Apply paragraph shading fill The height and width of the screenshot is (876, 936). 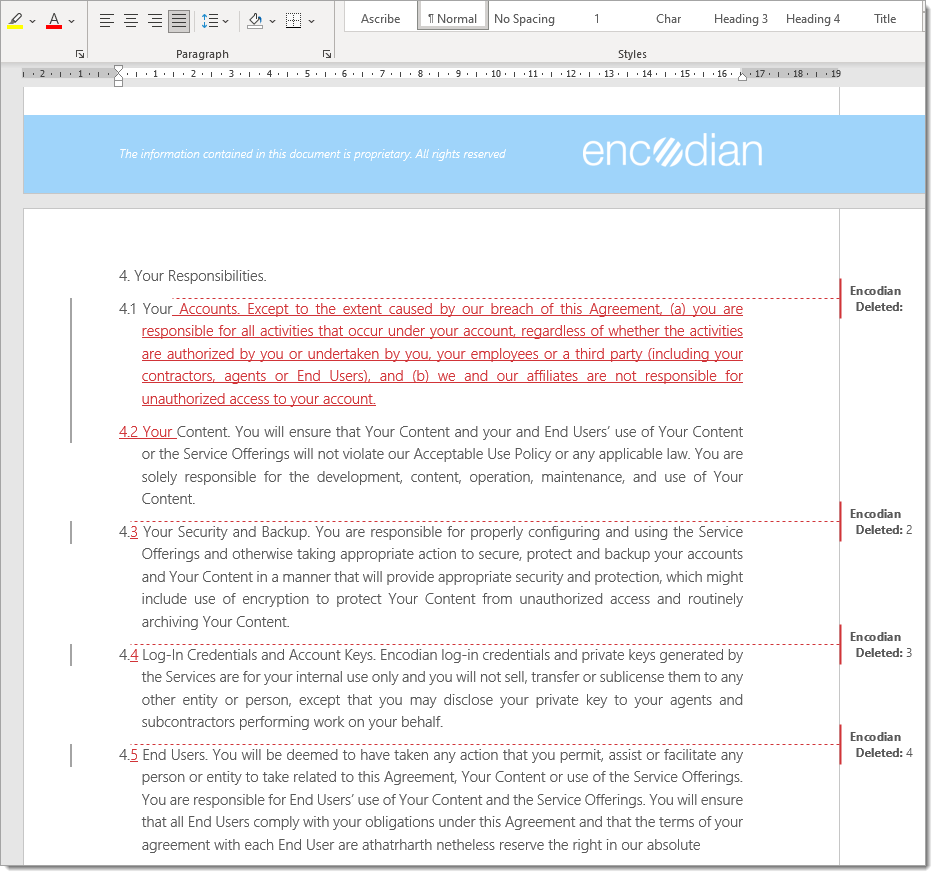255,21
